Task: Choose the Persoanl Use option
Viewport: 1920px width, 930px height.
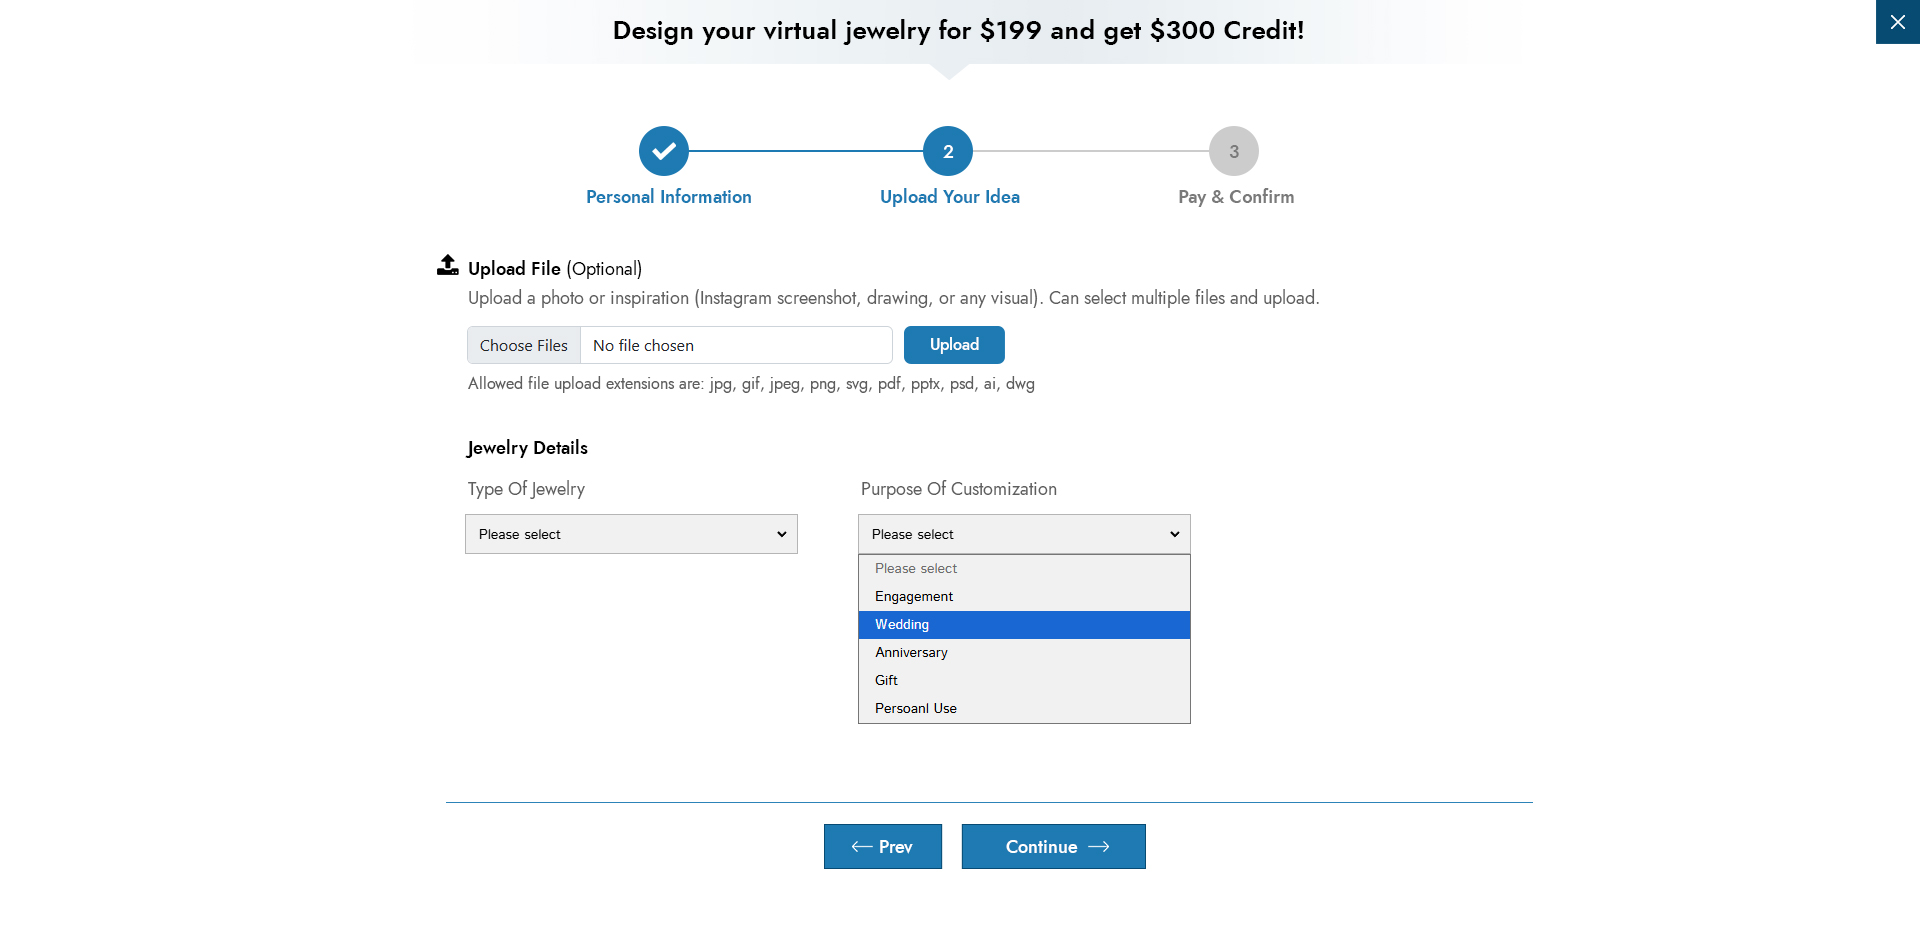Action: tap(916, 708)
